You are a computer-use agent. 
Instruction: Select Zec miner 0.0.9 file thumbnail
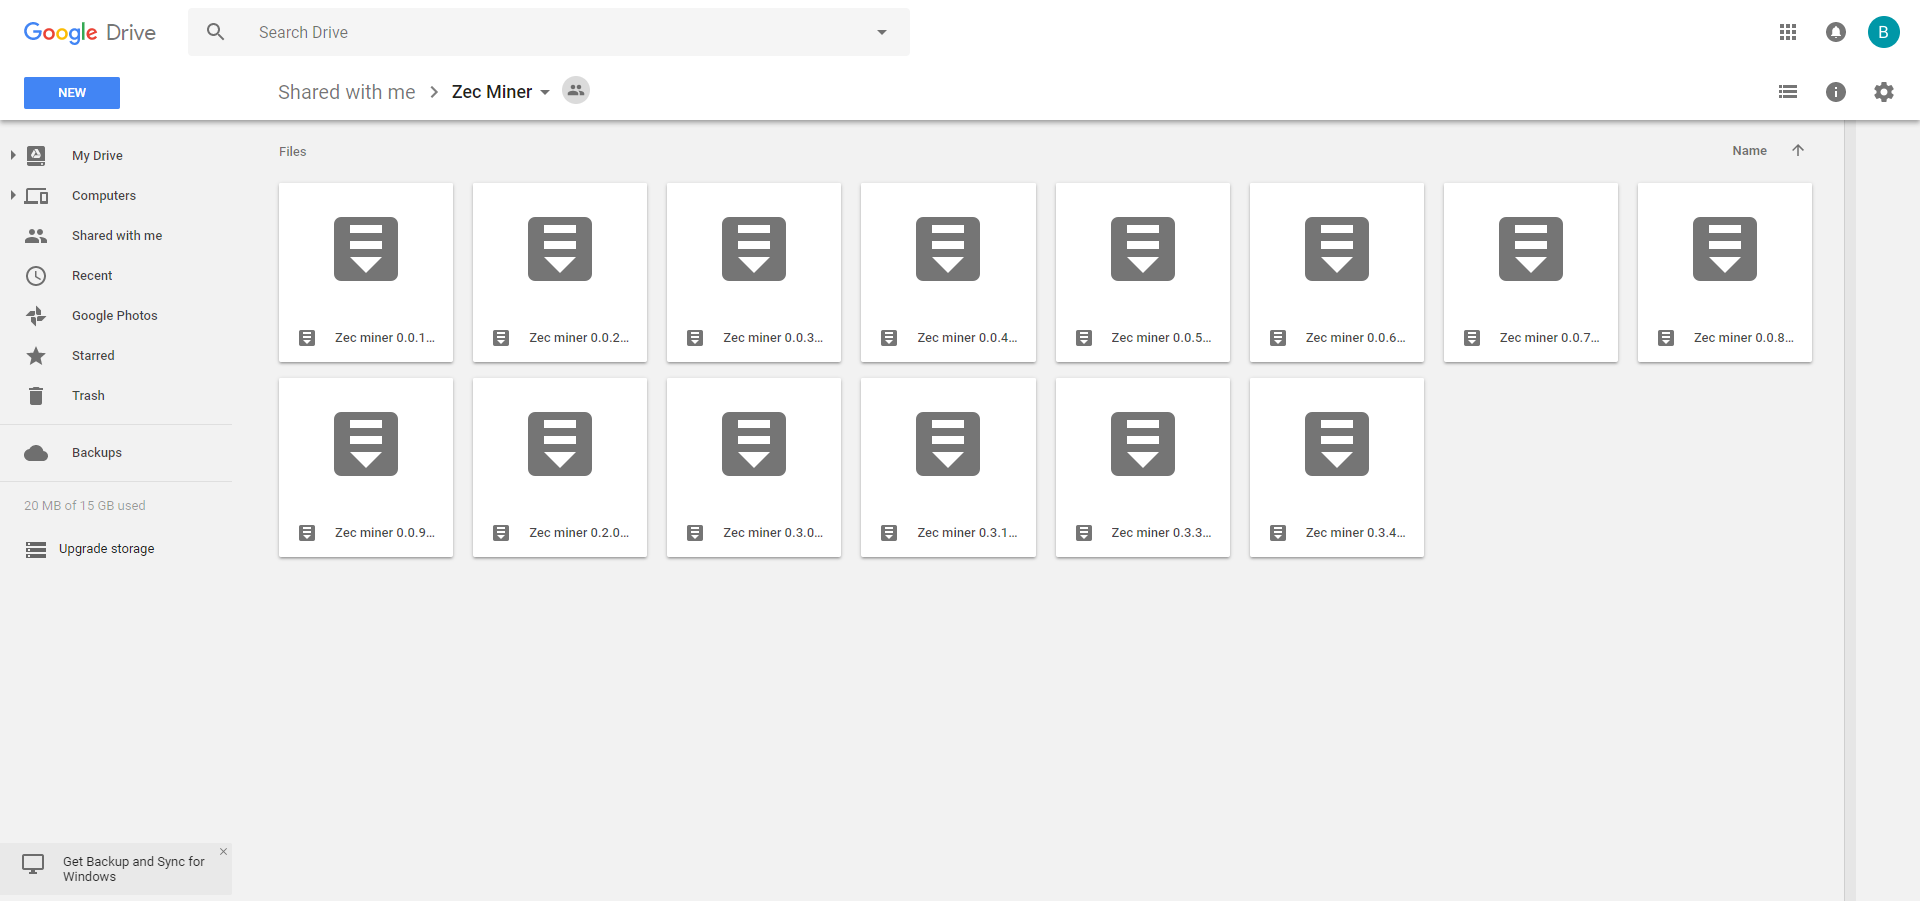pos(366,467)
